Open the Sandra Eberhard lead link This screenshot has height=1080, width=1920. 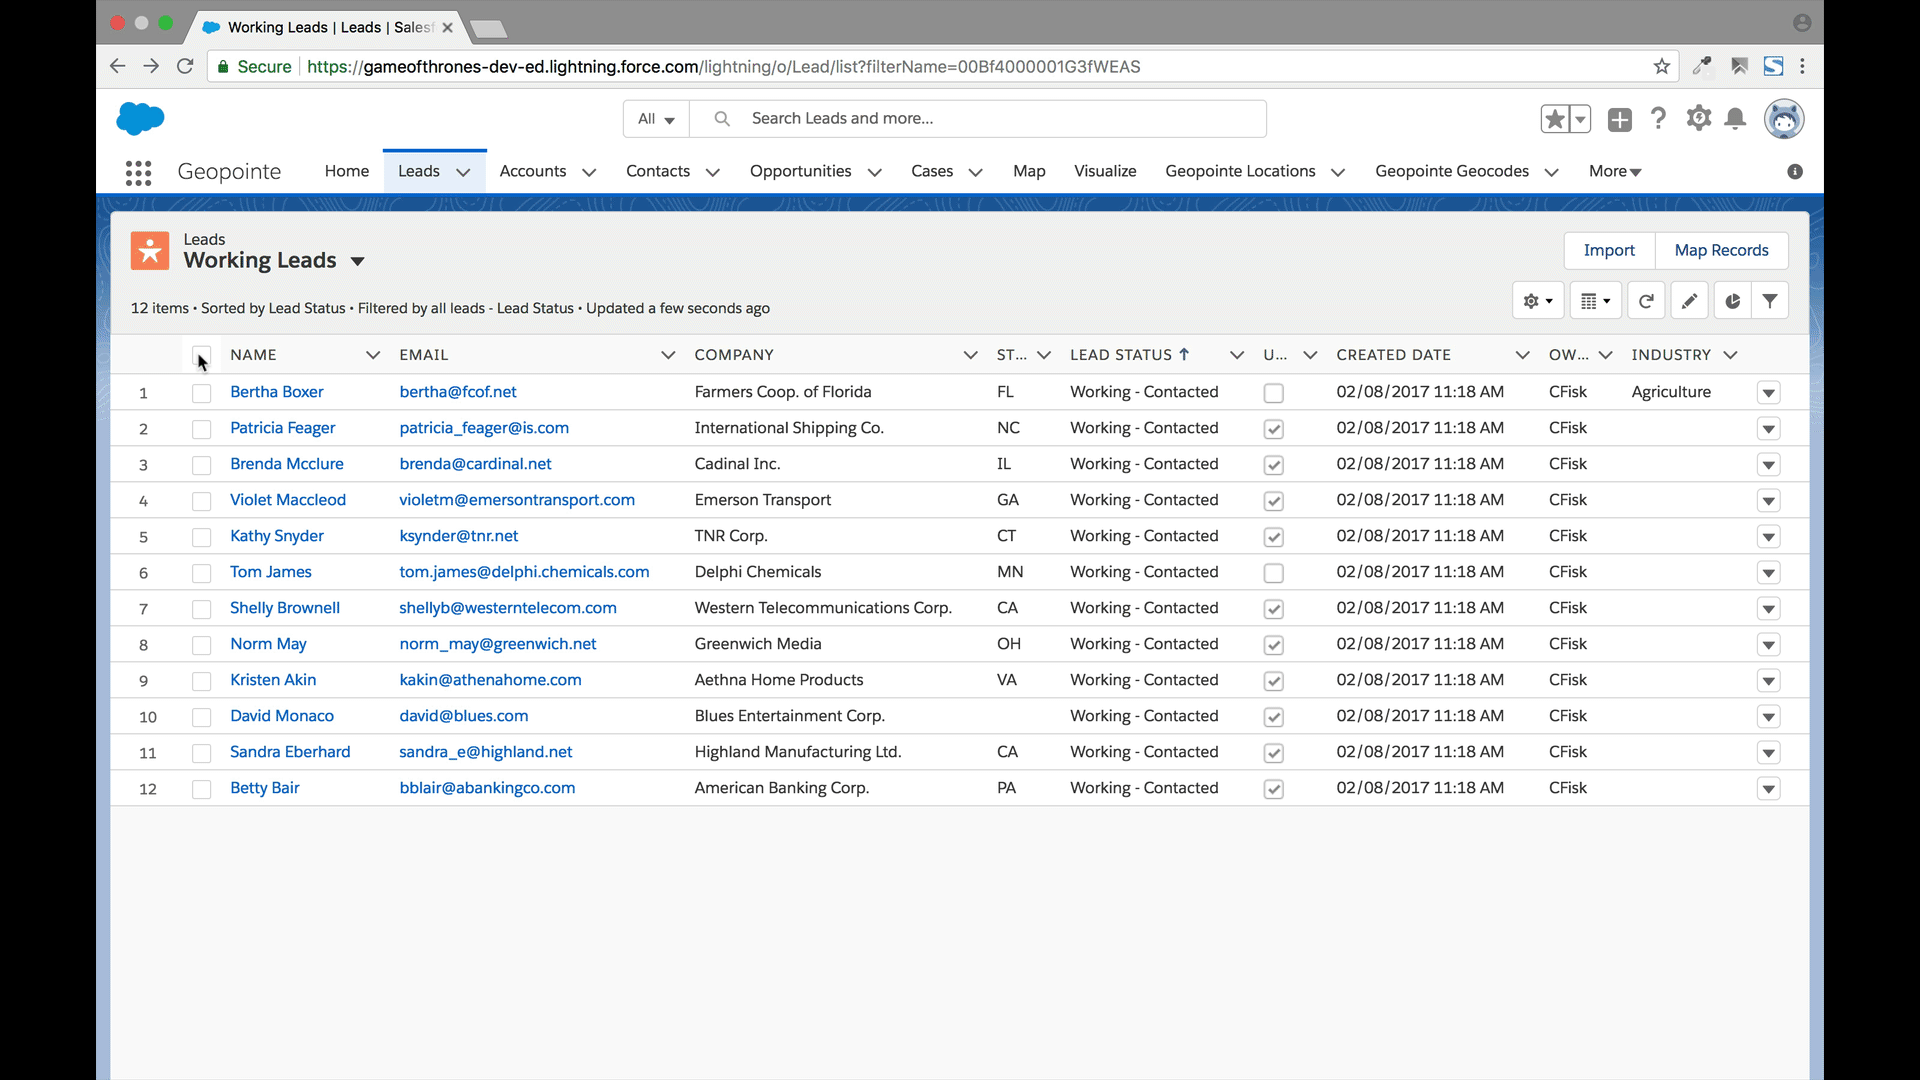click(x=290, y=752)
